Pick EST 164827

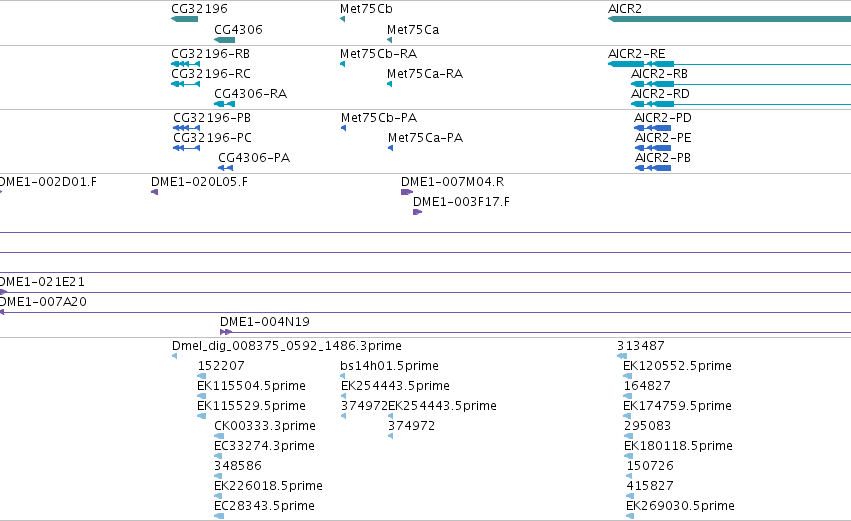628,396
